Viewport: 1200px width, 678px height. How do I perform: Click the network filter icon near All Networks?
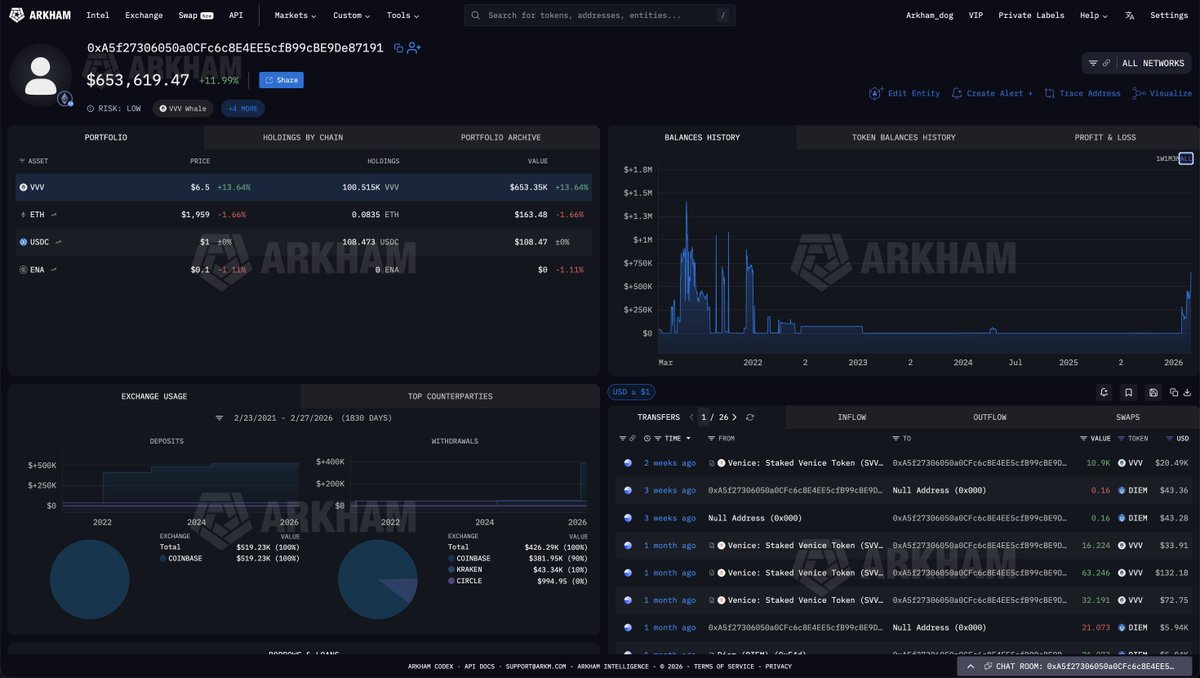pos(1093,63)
